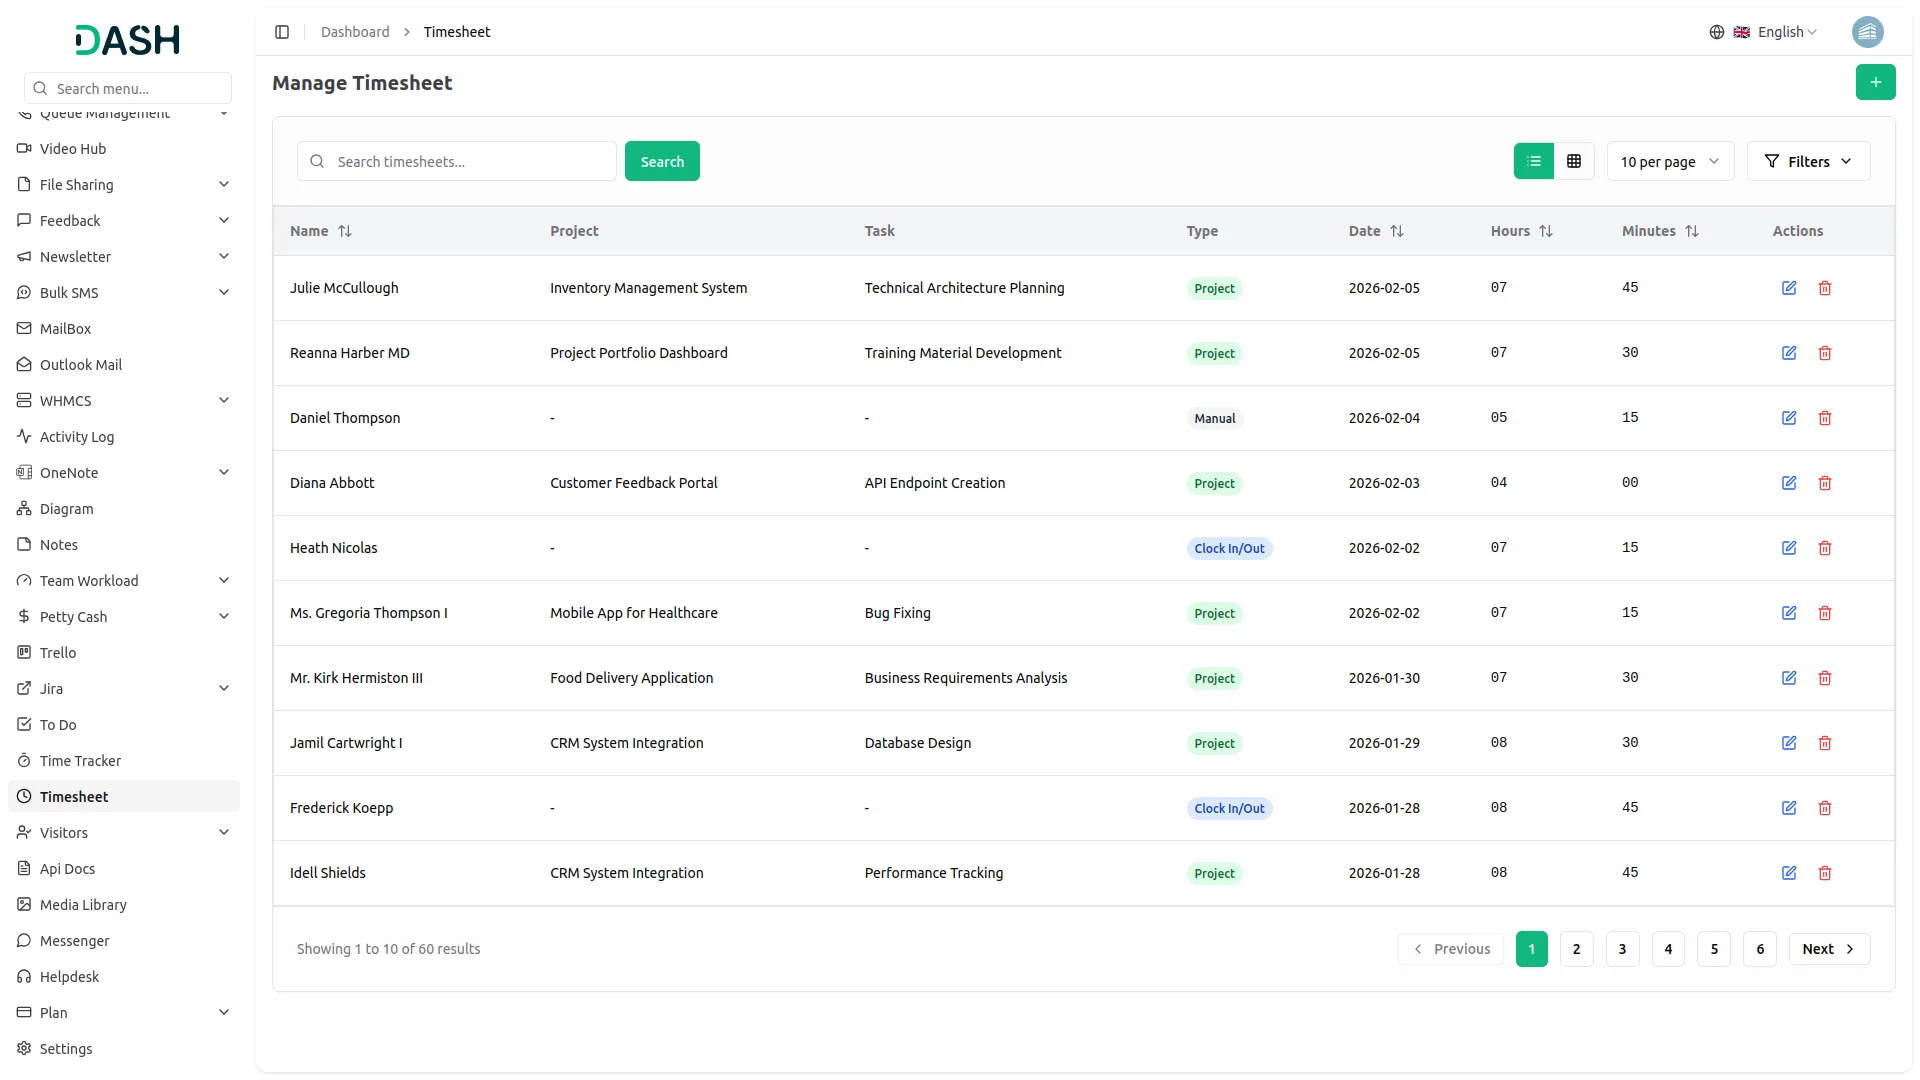The image size is (1920, 1080).
Task: Expand the WHMCS section in the sidebar
Action: point(63,400)
